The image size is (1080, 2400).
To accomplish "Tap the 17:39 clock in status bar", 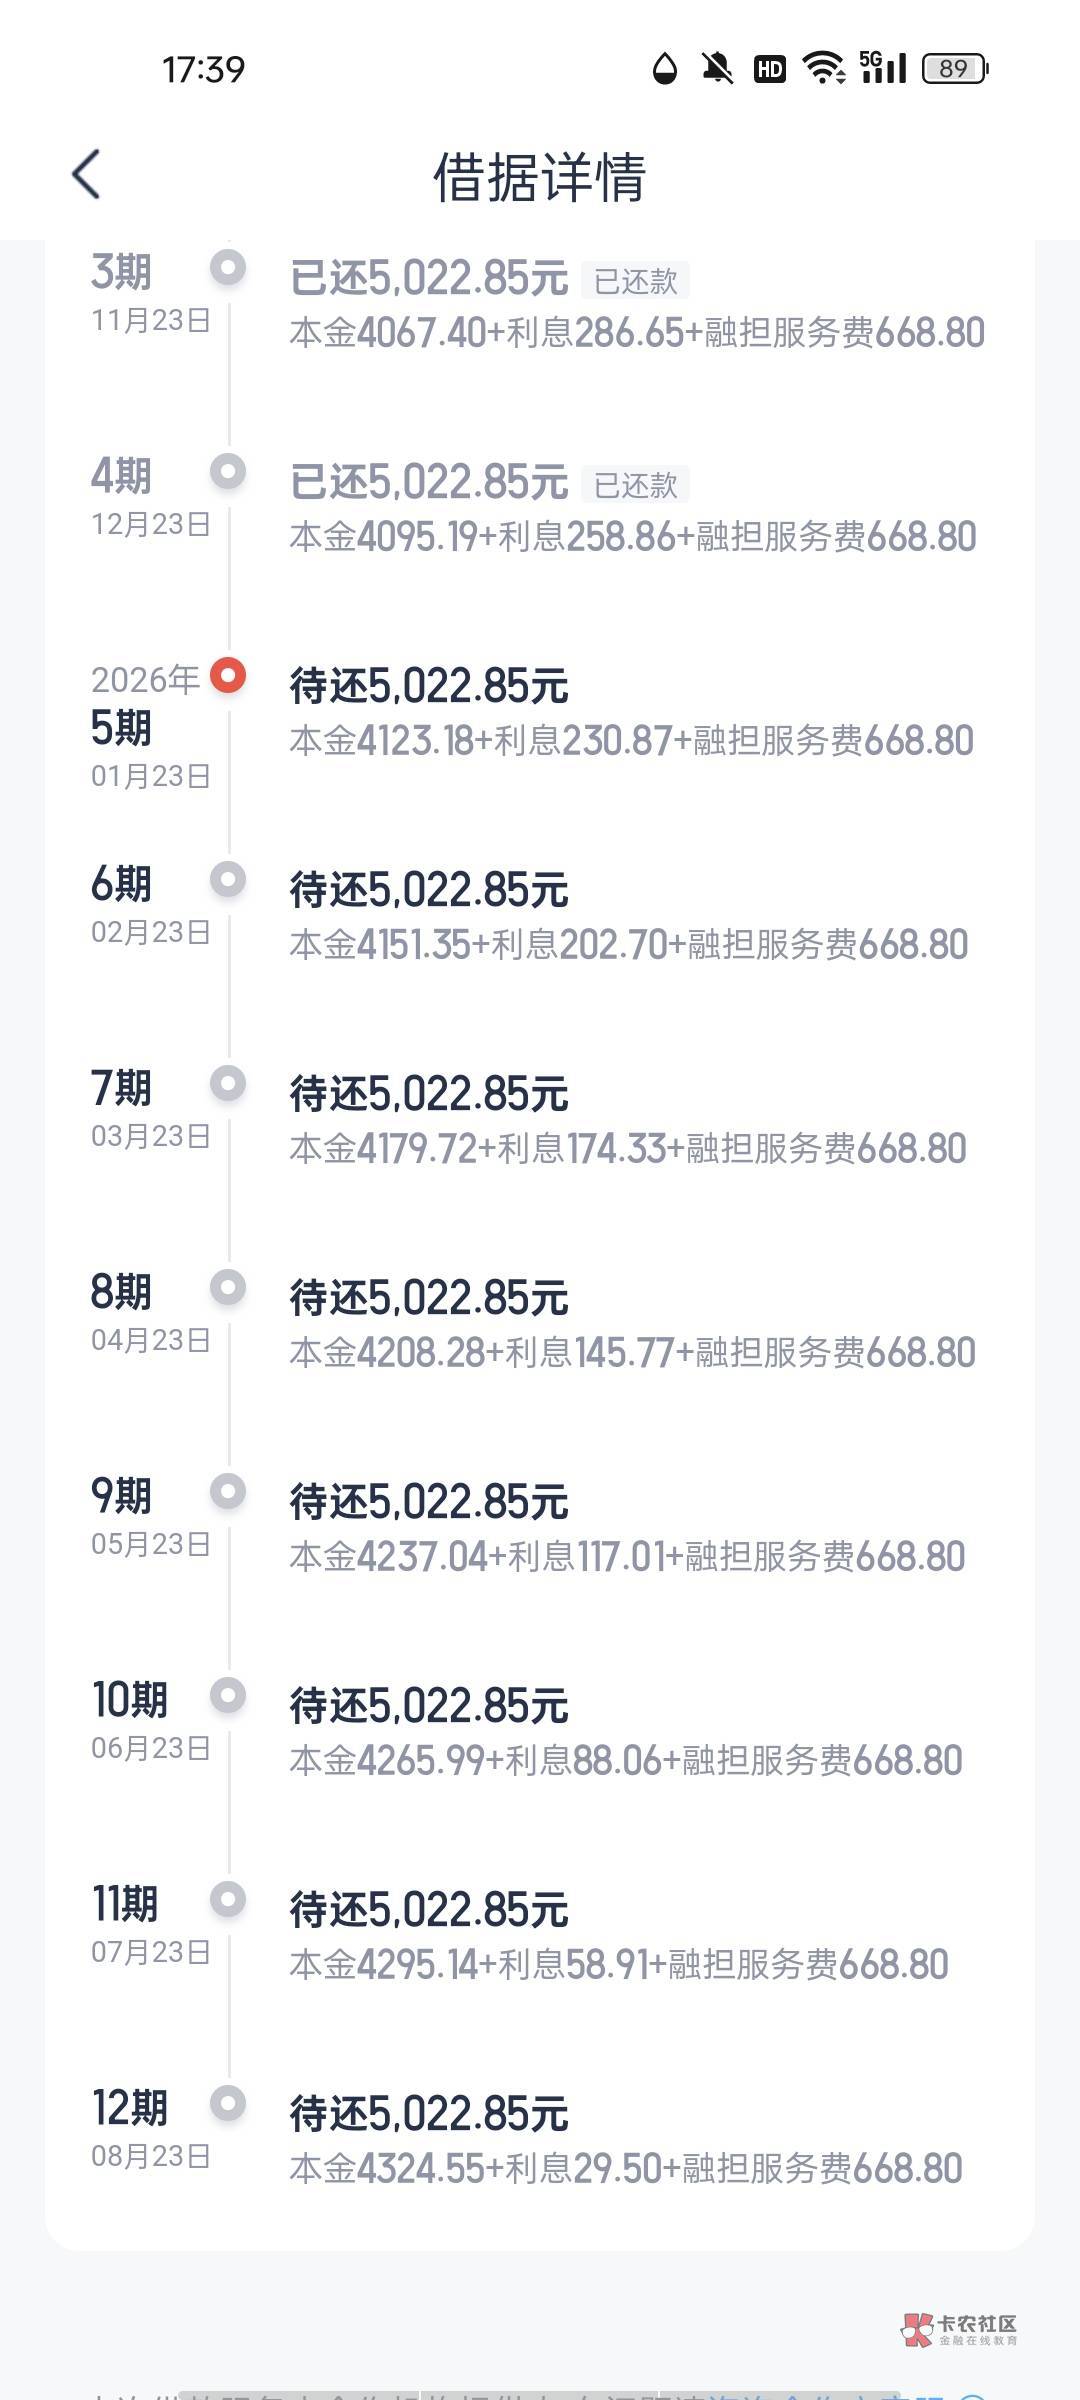I will pyautogui.click(x=204, y=69).
